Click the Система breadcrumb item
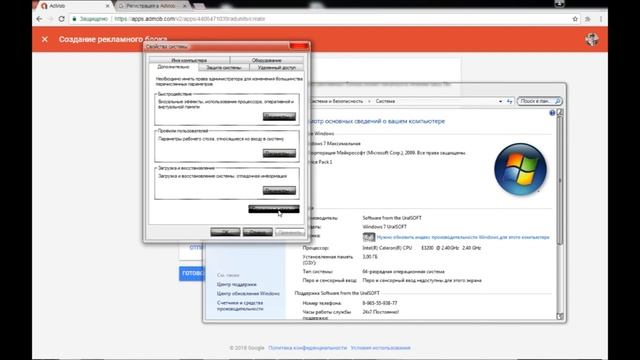Viewport: 640px width, 360px height. (385, 101)
